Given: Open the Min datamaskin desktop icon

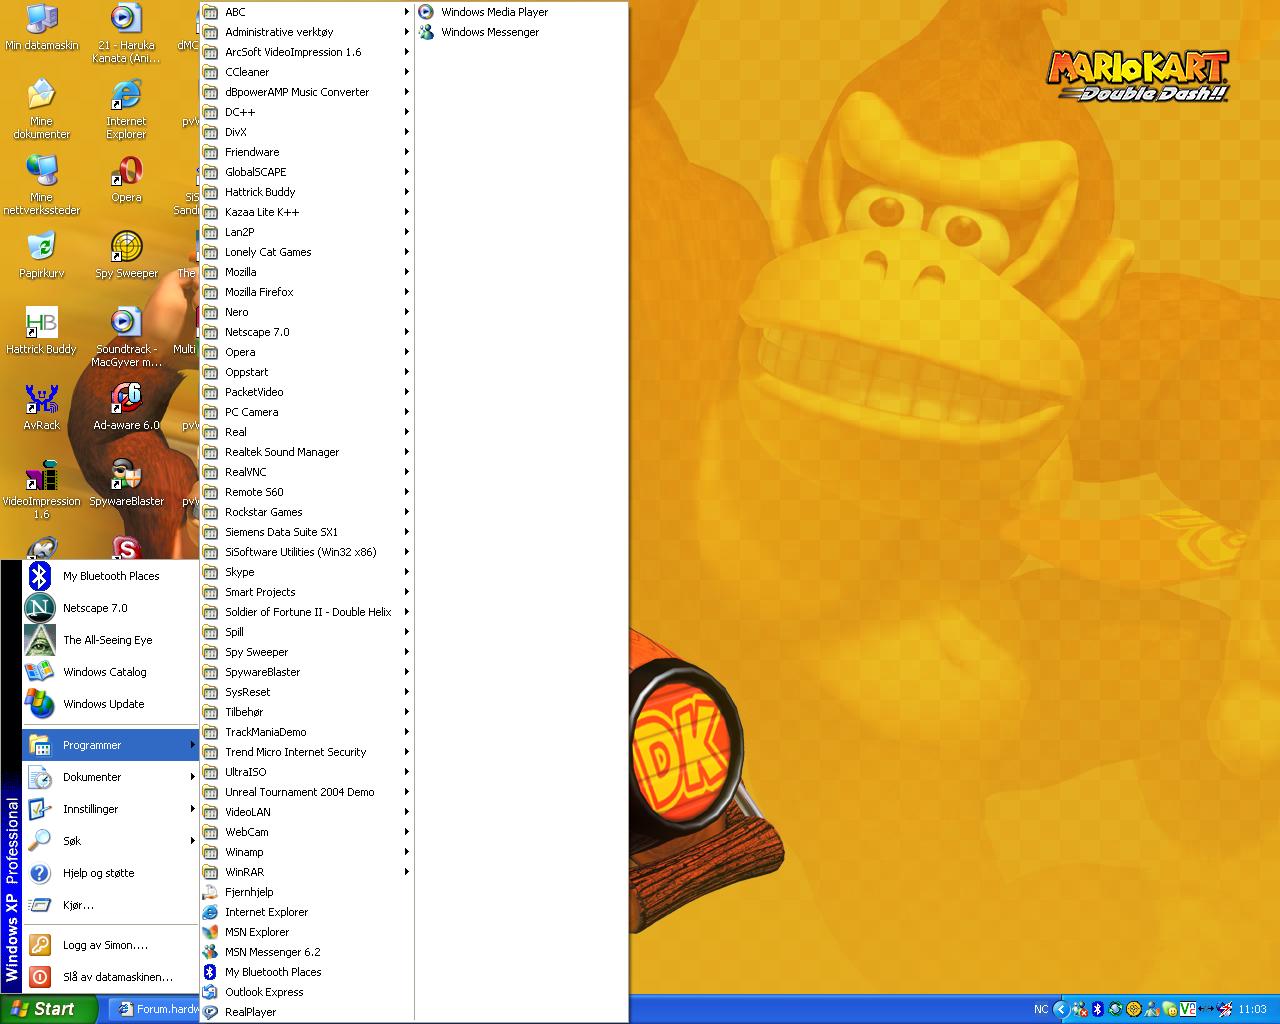Looking at the screenshot, I should click(41, 27).
